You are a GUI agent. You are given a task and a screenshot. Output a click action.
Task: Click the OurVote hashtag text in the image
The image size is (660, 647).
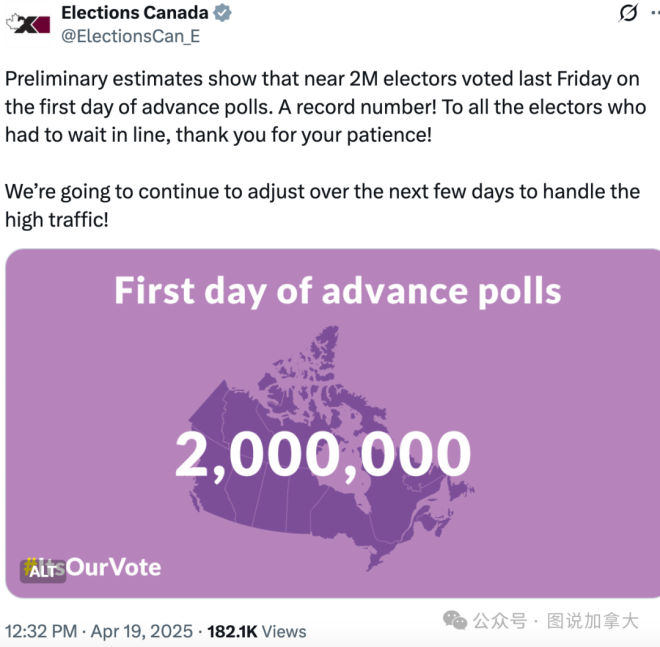(x=114, y=567)
